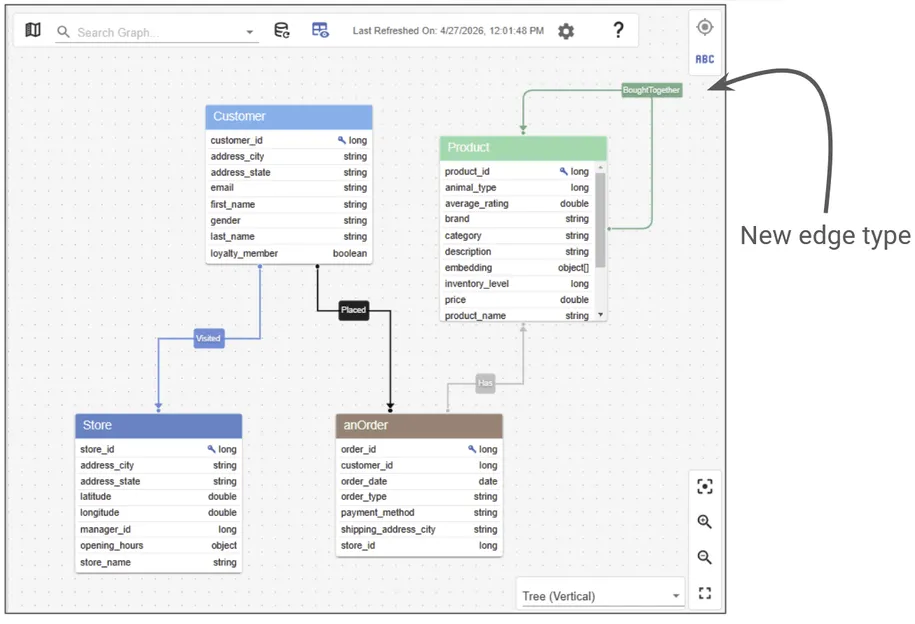The width and height of the screenshot is (915, 624).
Task: Select the email row in Customer
Action: tap(289, 188)
